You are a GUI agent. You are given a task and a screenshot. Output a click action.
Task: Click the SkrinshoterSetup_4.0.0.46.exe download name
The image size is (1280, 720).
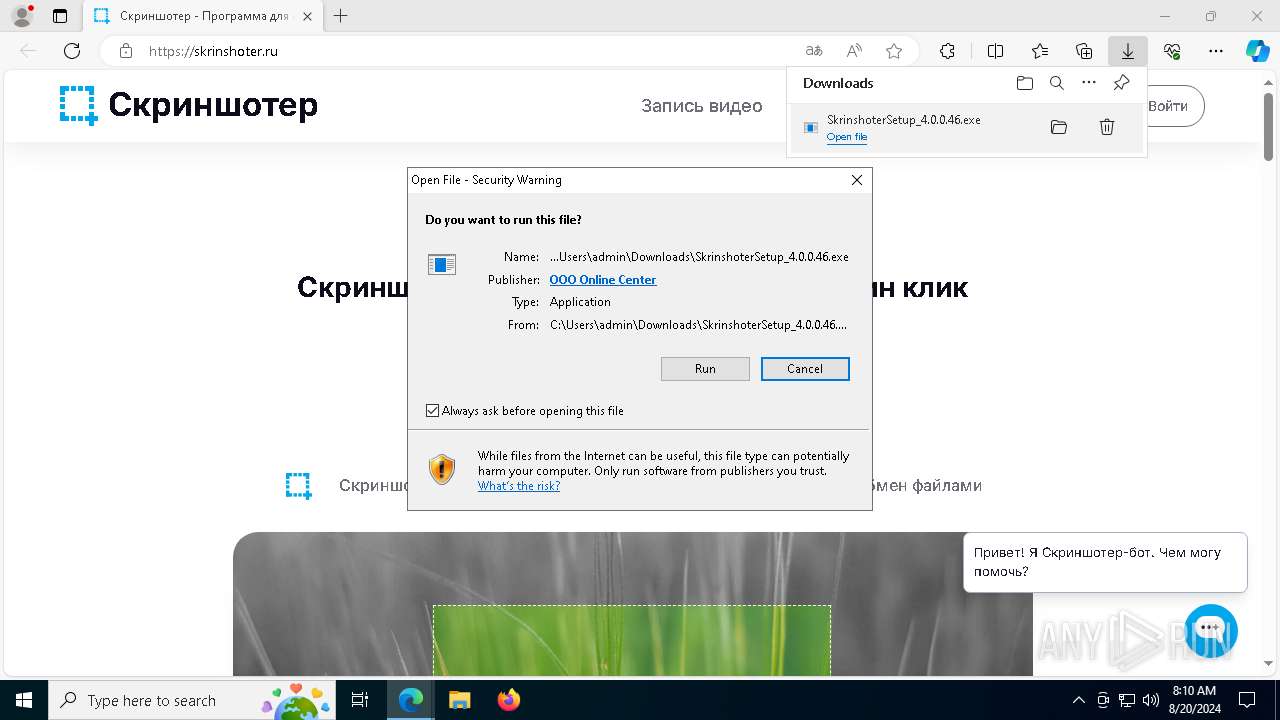[904, 120]
